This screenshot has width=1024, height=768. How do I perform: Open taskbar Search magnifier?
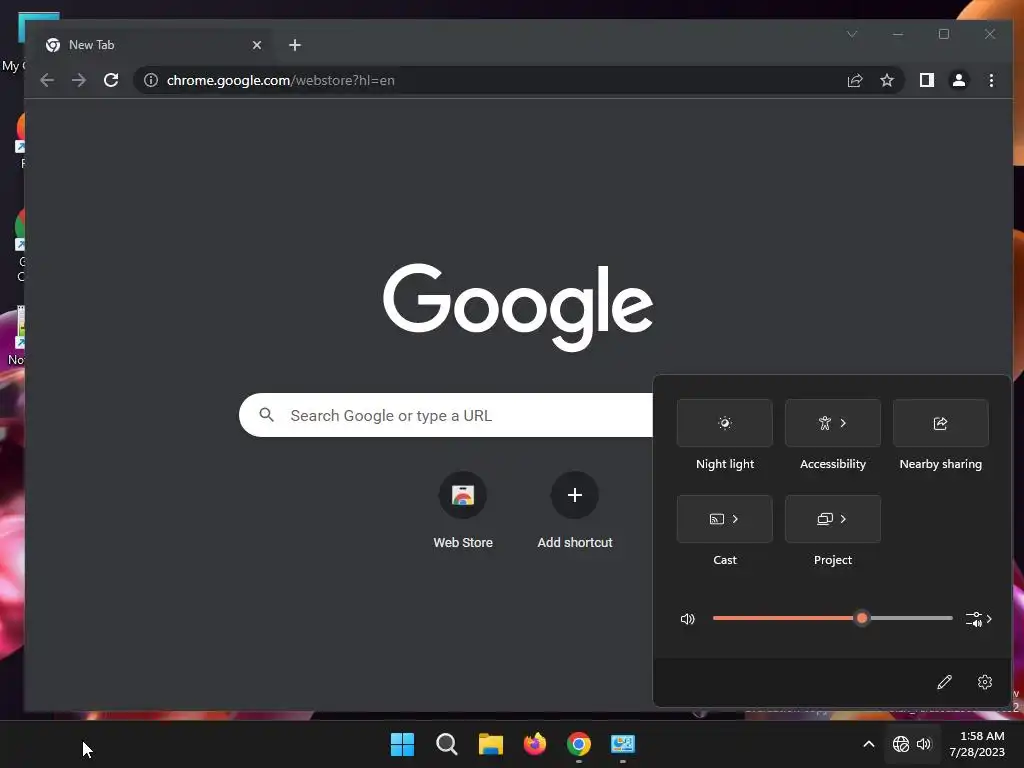(447, 744)
